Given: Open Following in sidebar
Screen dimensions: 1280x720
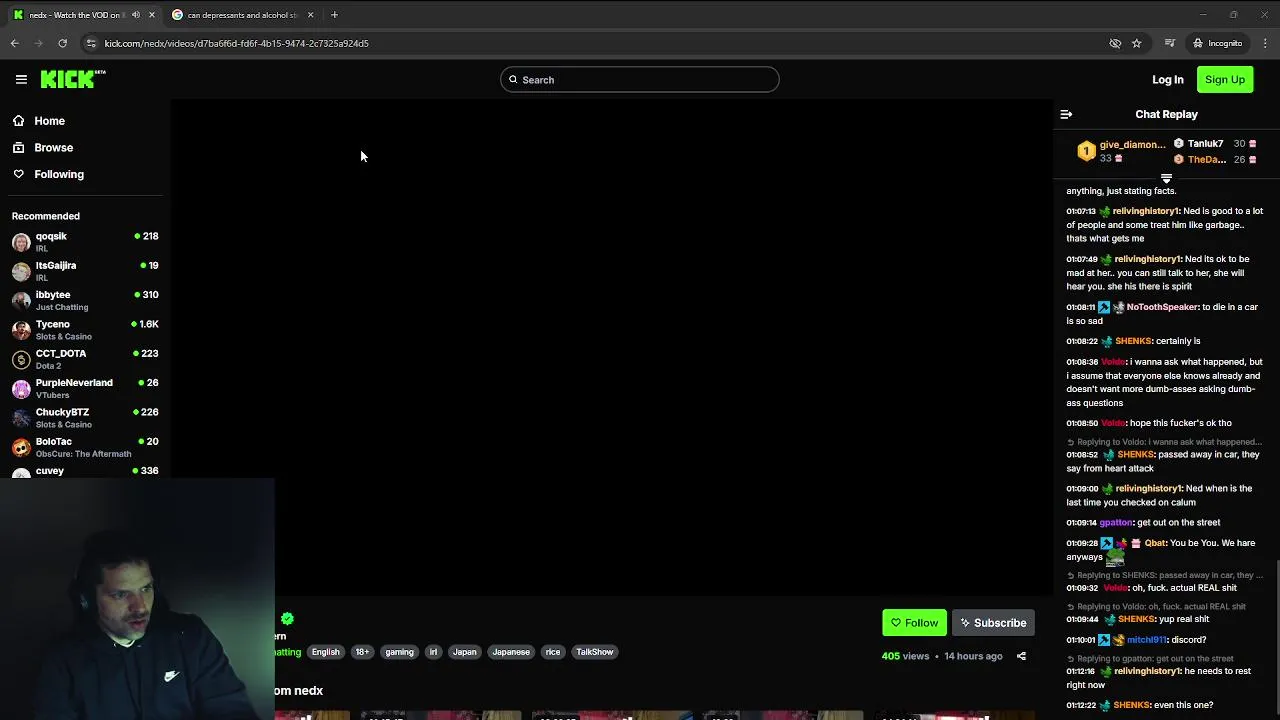Looking at the screenshot, I should 59,174.
